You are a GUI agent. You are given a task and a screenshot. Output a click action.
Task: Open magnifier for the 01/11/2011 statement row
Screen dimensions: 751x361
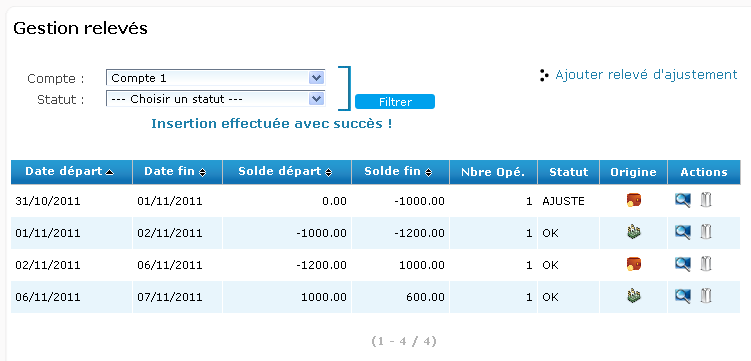[683, 232]
